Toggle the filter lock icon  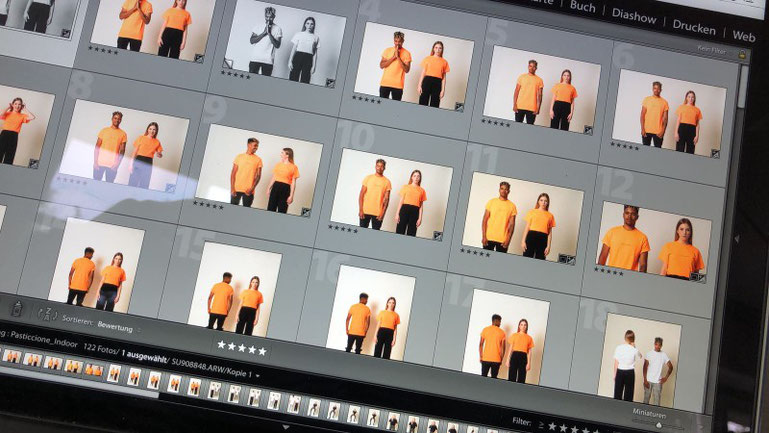[x=742, y=54]
